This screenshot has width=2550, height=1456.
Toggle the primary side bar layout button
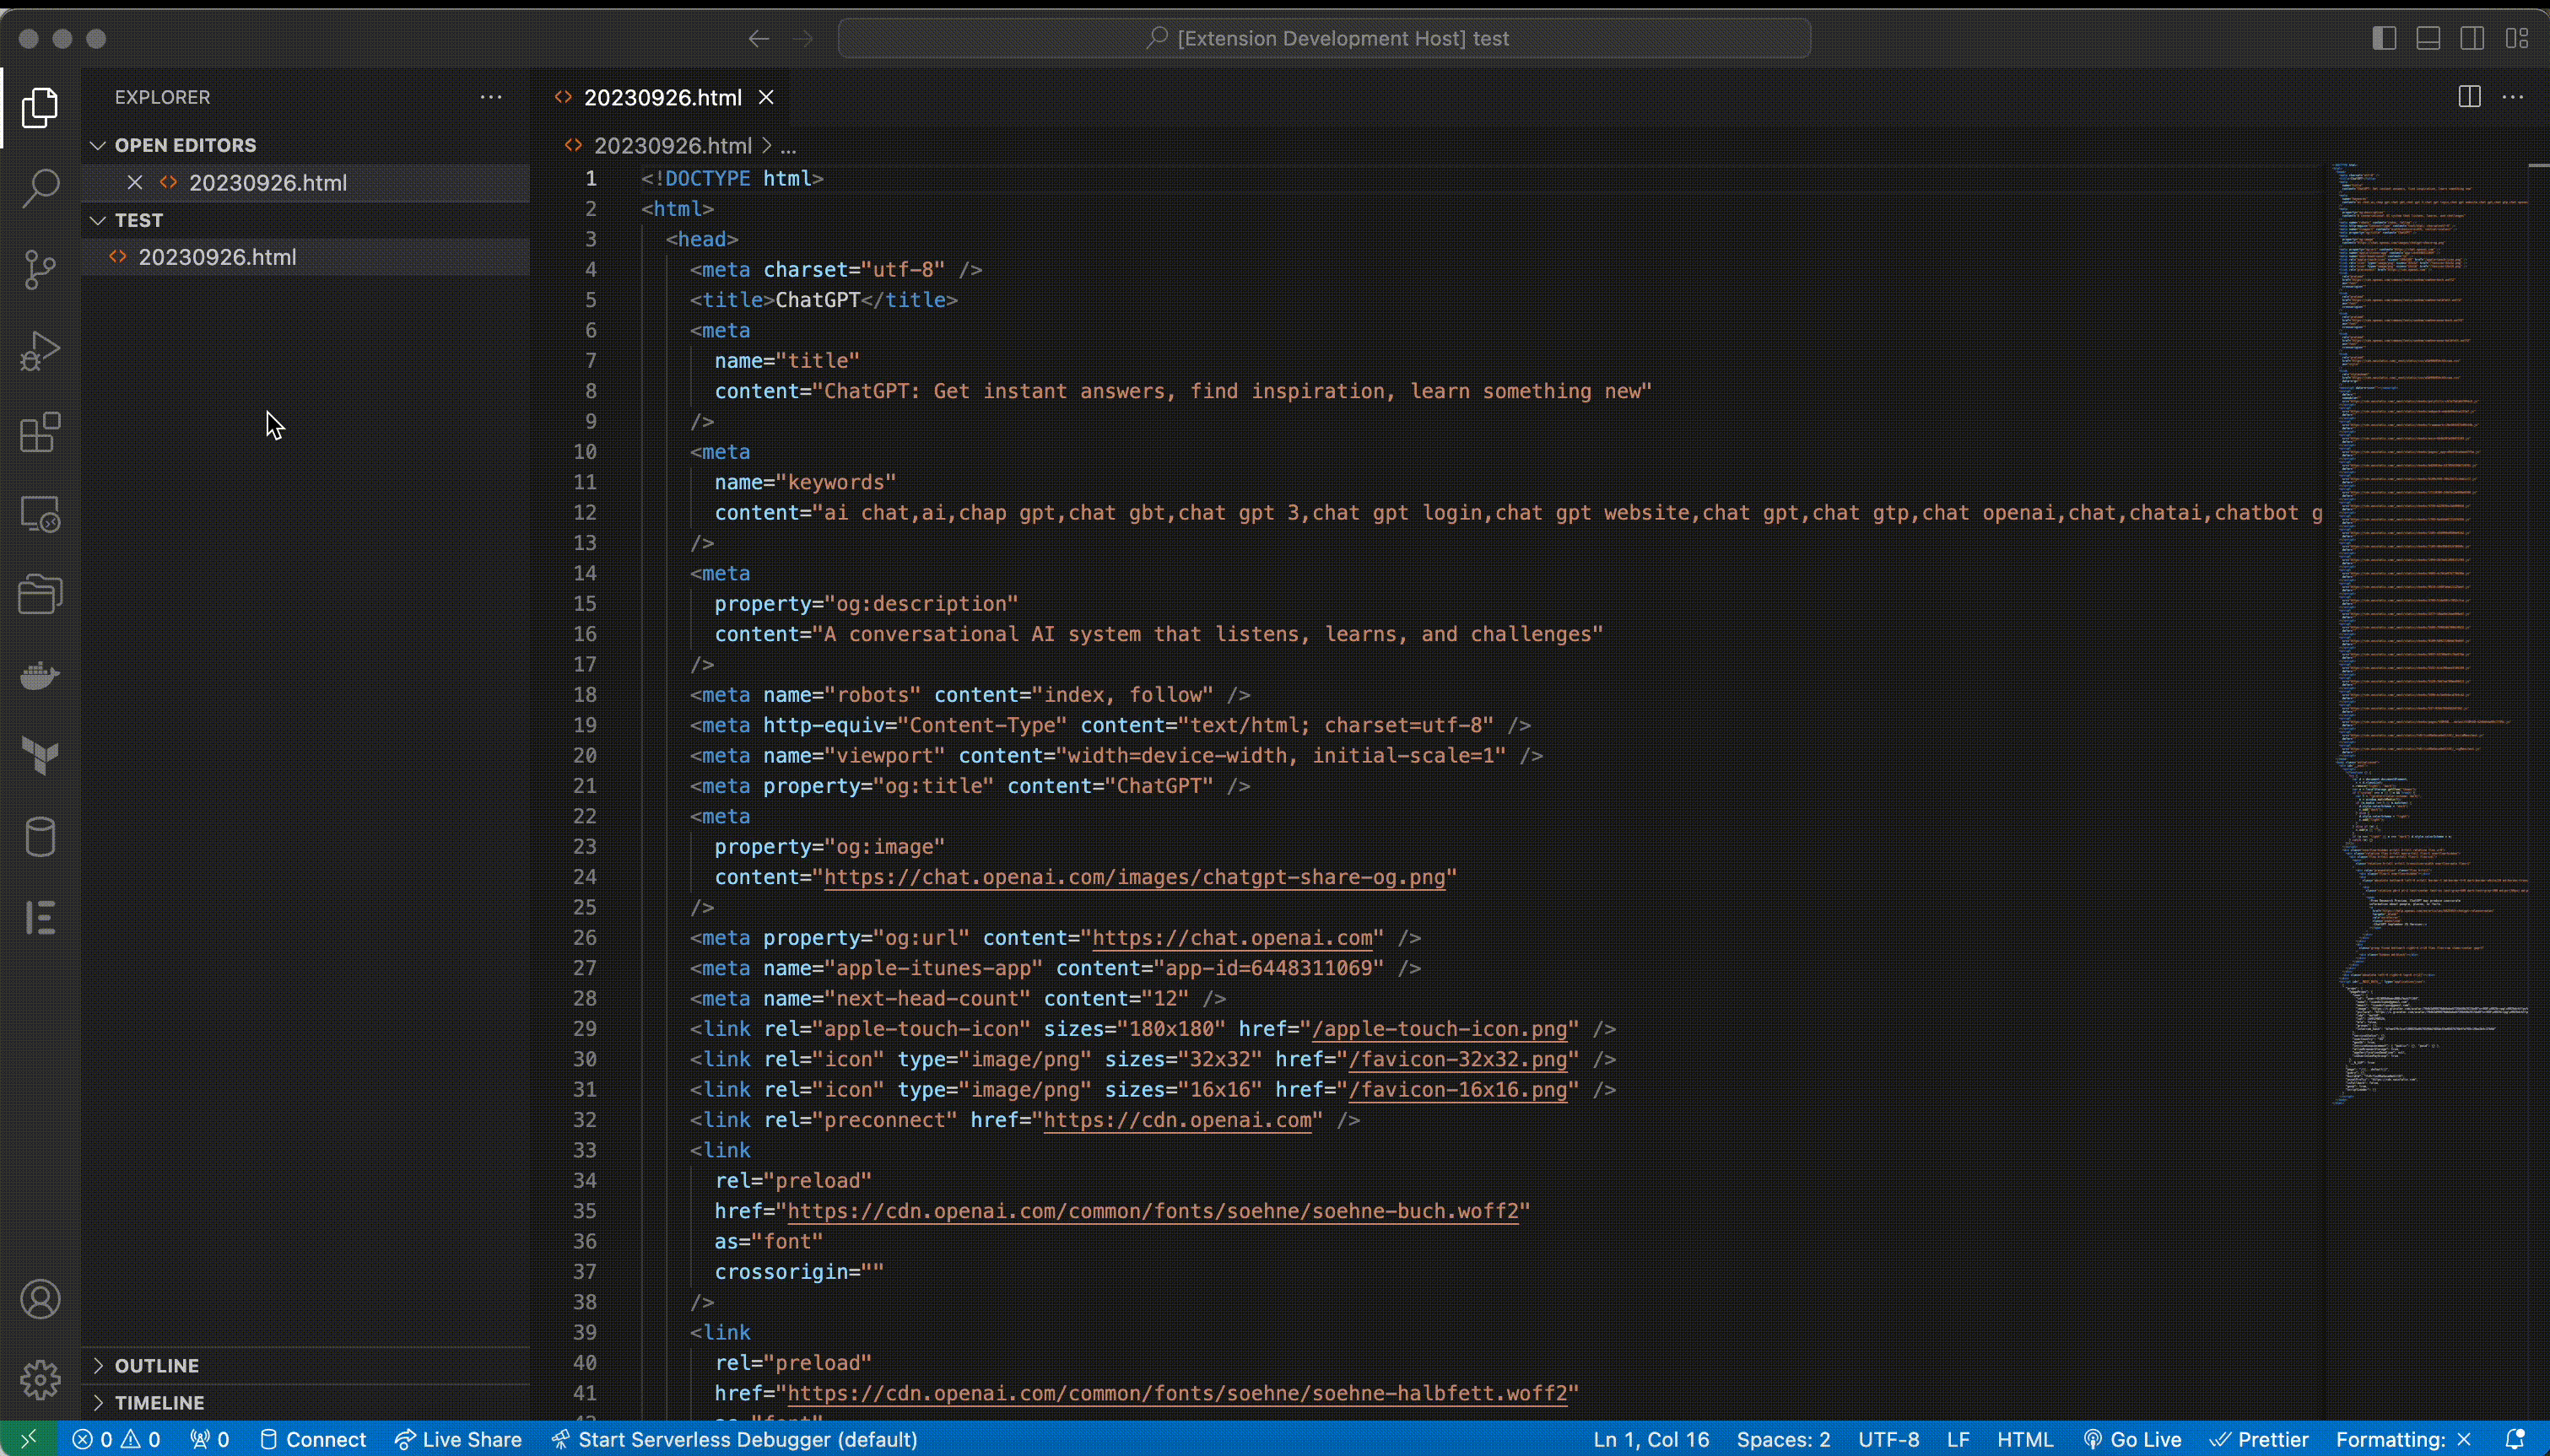[2384, 38]
